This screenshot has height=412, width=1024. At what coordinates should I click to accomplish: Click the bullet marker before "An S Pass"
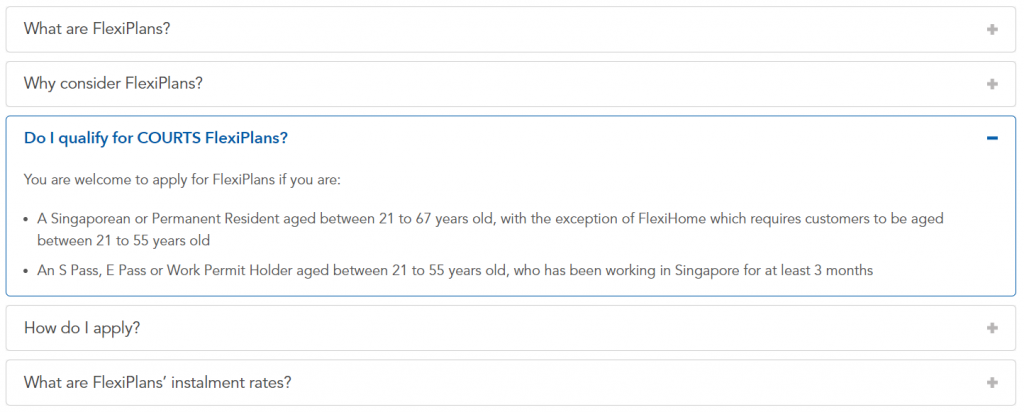26,271
